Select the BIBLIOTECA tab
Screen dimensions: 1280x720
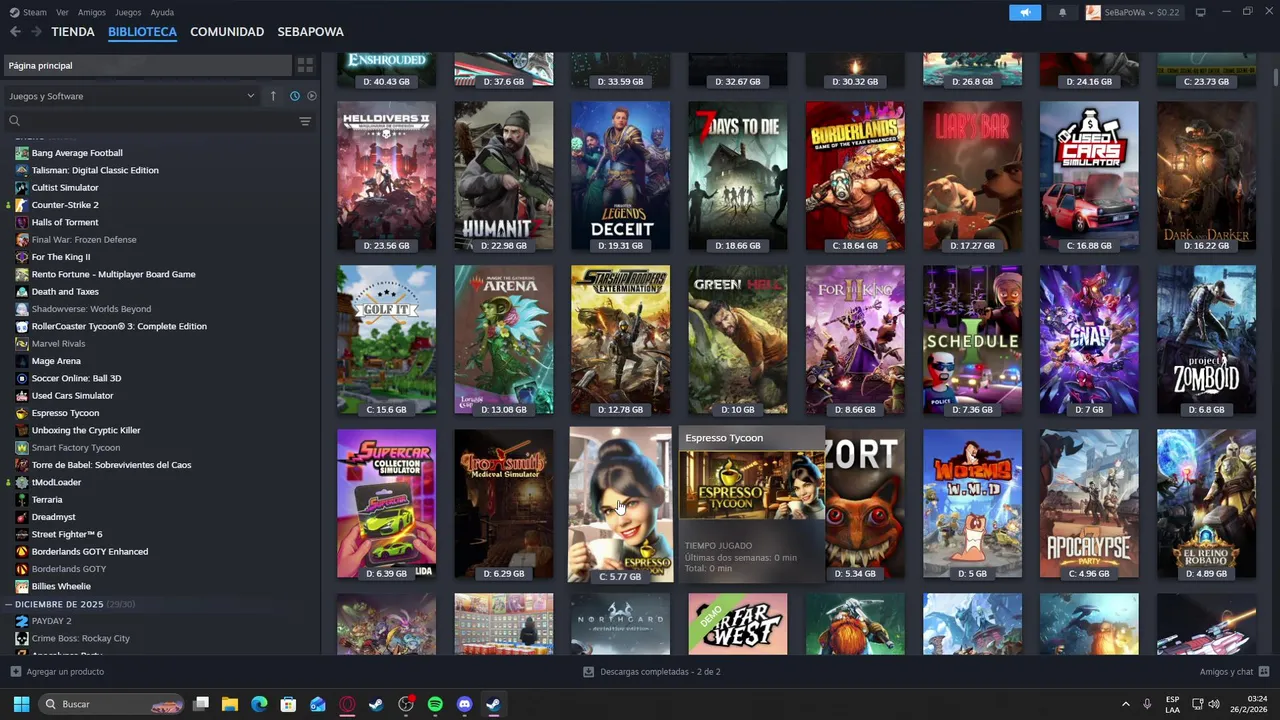[x=142, y=32]
